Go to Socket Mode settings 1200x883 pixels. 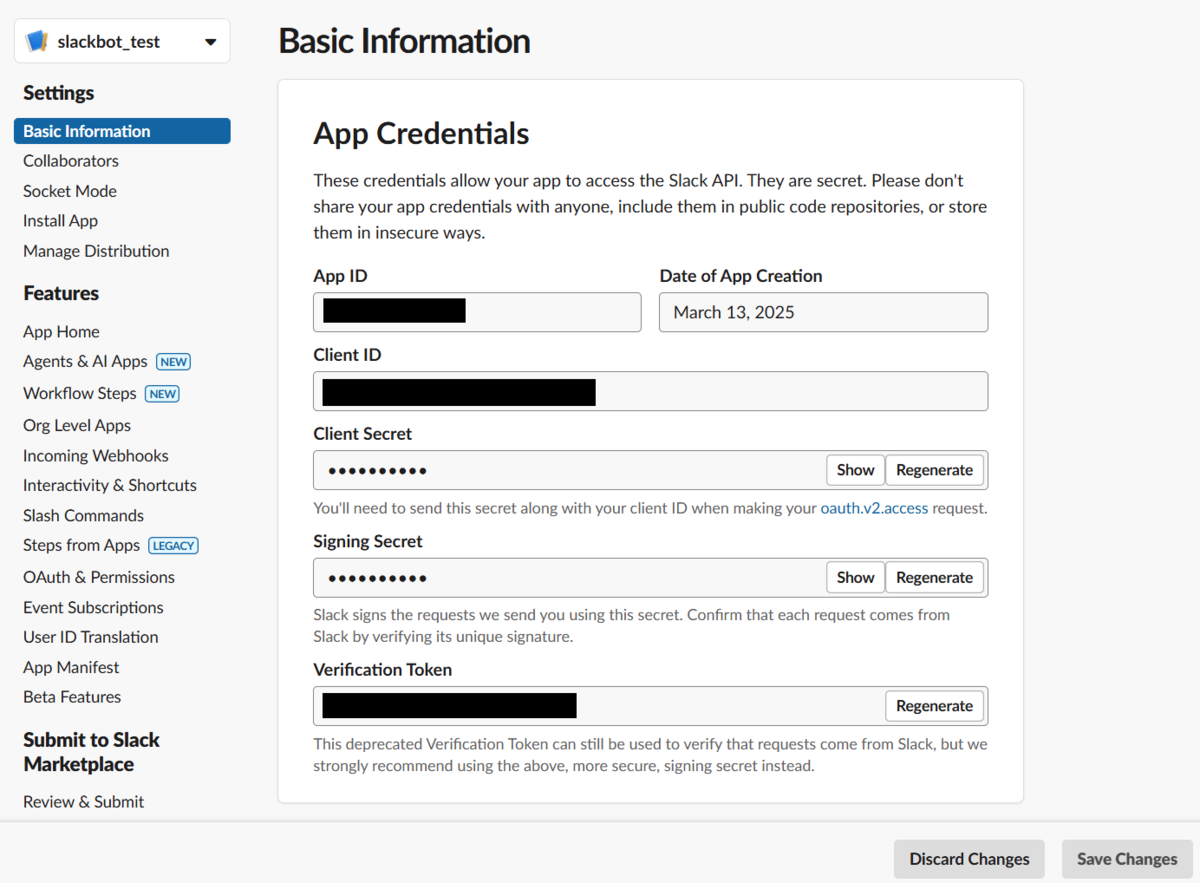[x=70, y=191]
